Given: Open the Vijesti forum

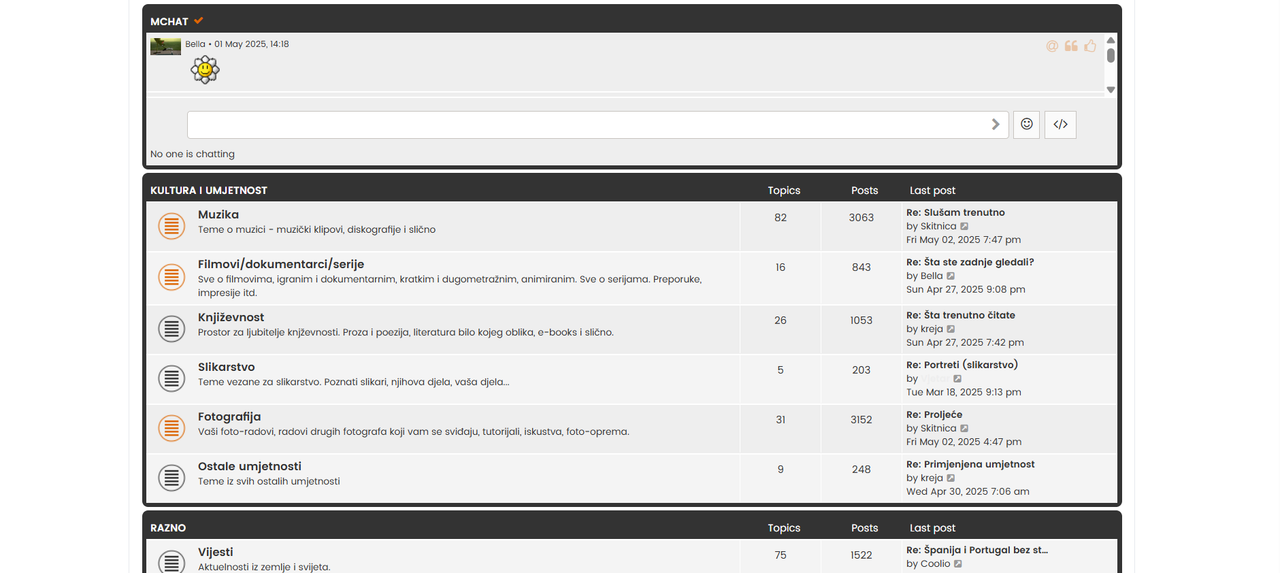Looking at the screenshot, I should 216,551.
